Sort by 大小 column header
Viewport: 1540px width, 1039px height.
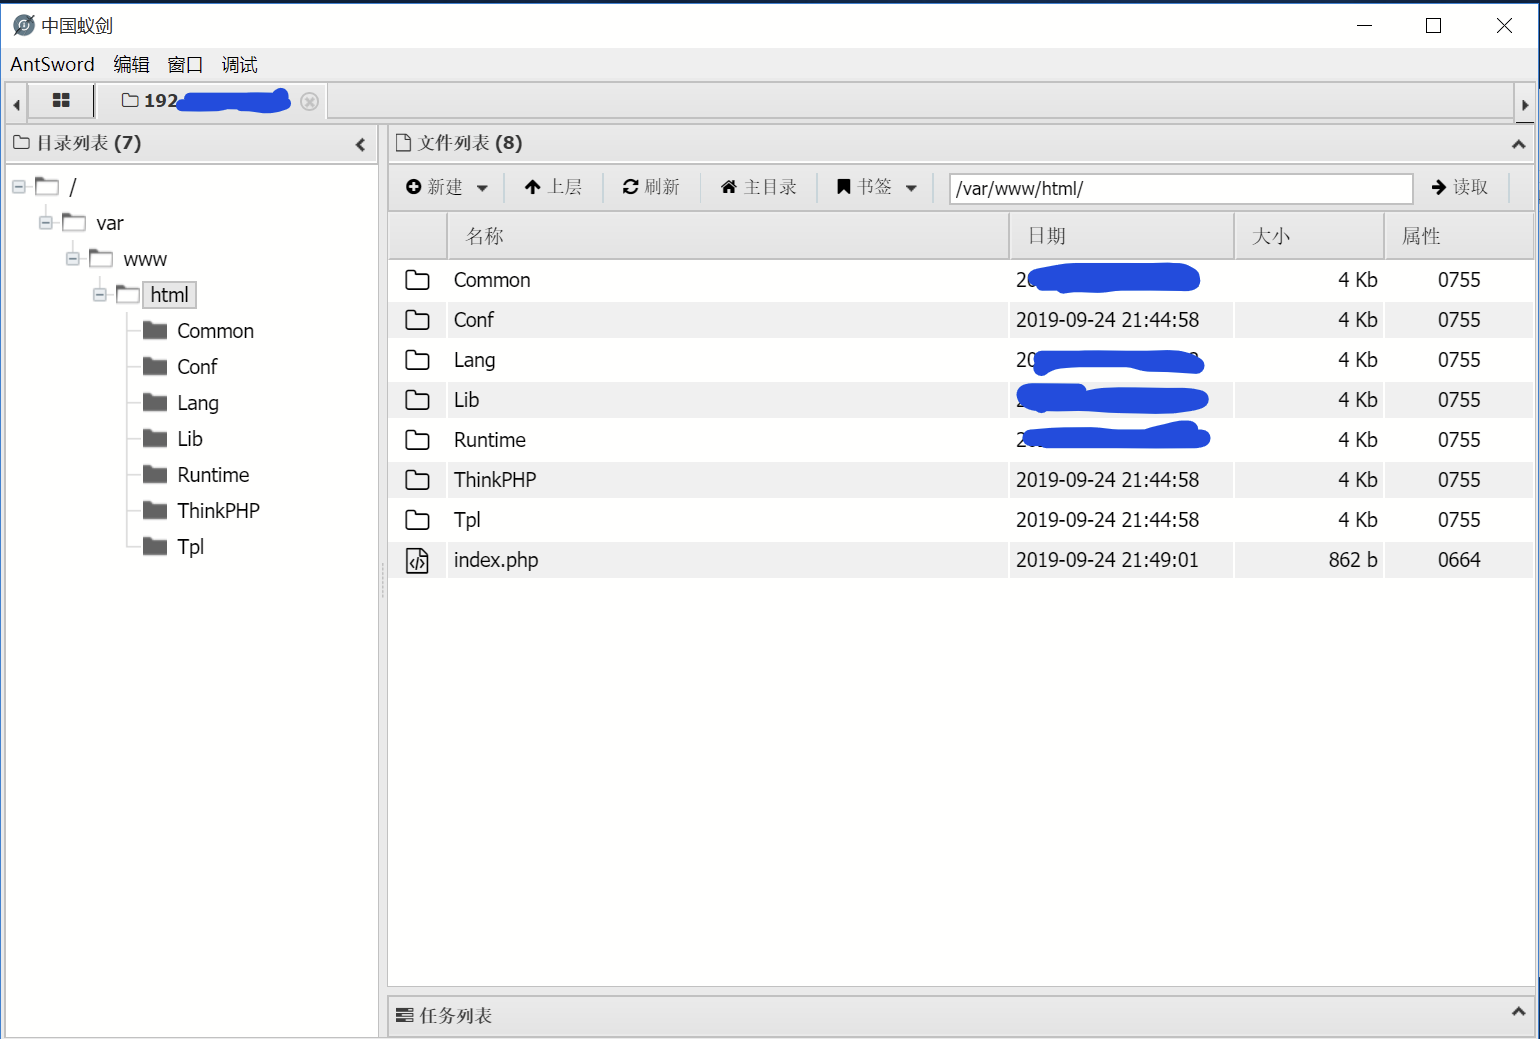[x=1309, y=236]
